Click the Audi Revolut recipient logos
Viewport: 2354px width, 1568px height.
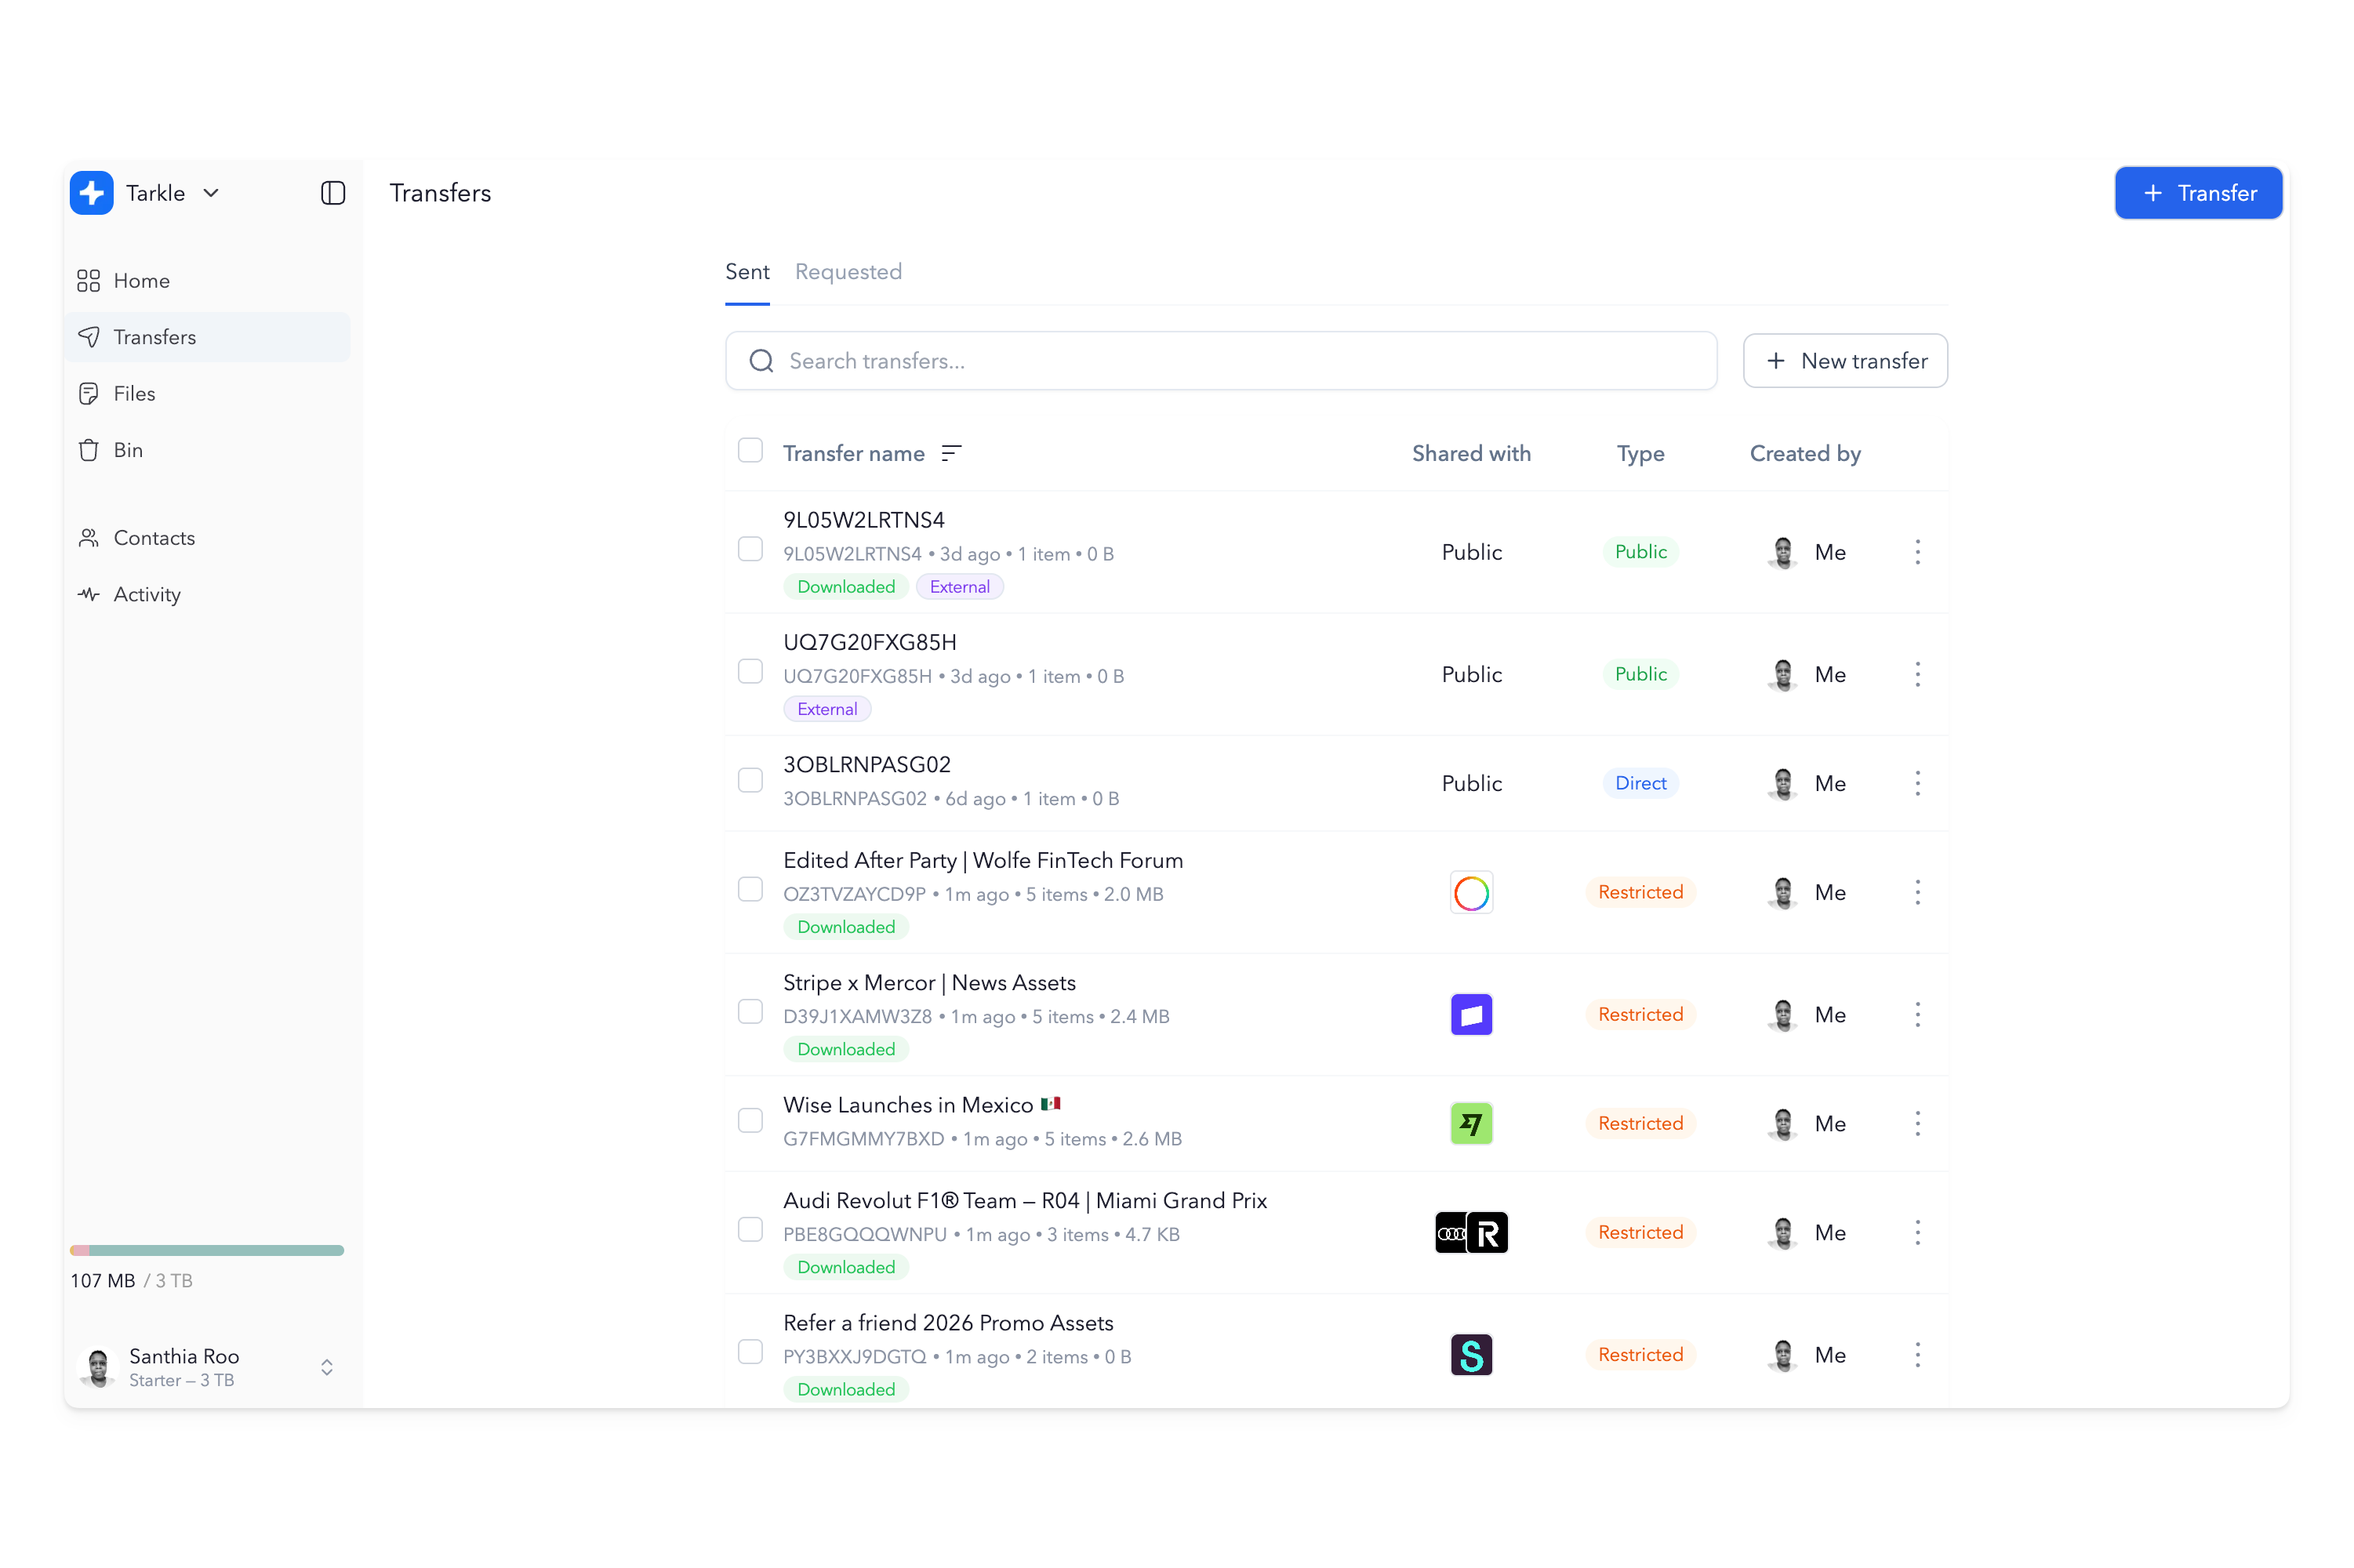click(1471, 1232)
